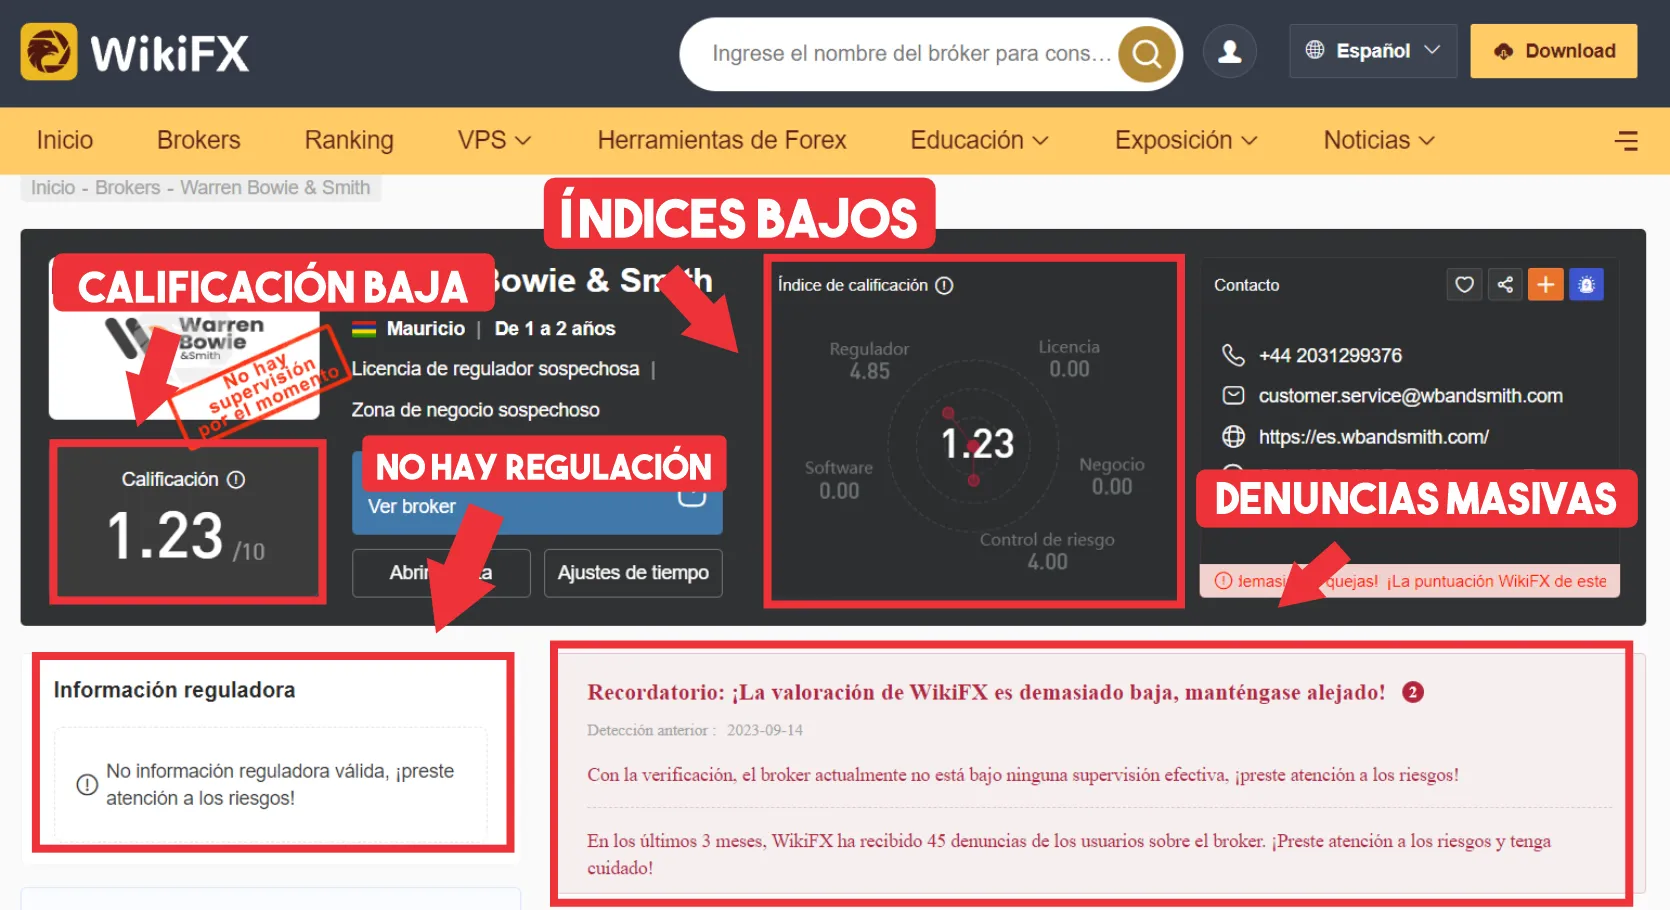
Task: Click the complaints warning alert icon
Action: click(1223, 581)
